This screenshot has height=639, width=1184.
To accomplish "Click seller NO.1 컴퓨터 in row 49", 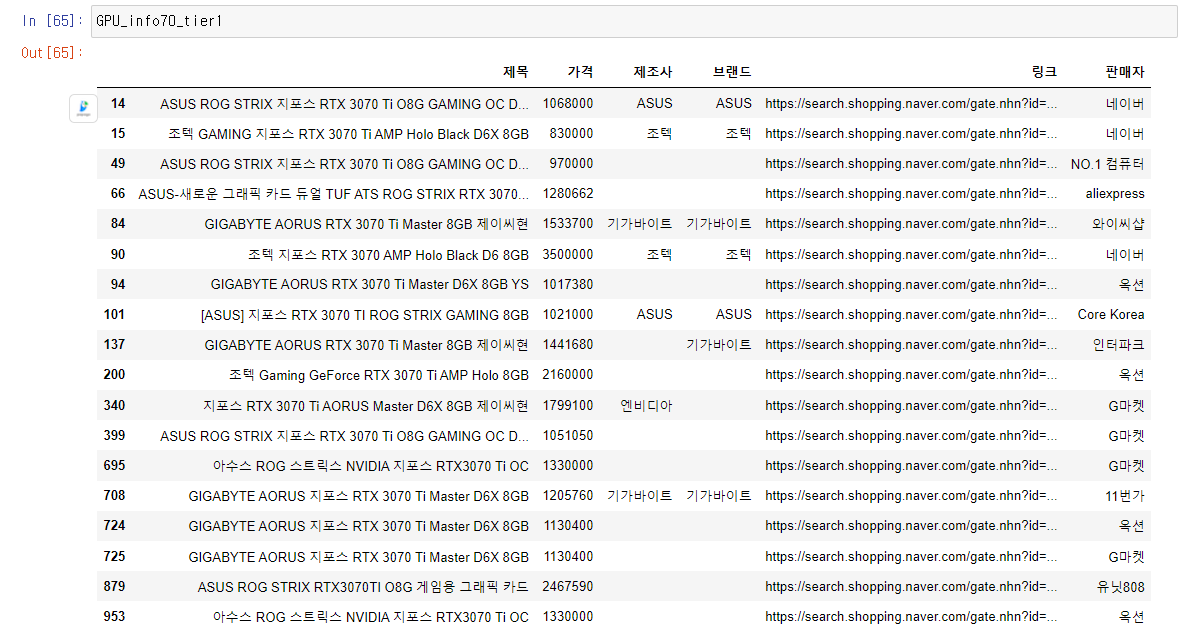I will (x=1108, y=164).
